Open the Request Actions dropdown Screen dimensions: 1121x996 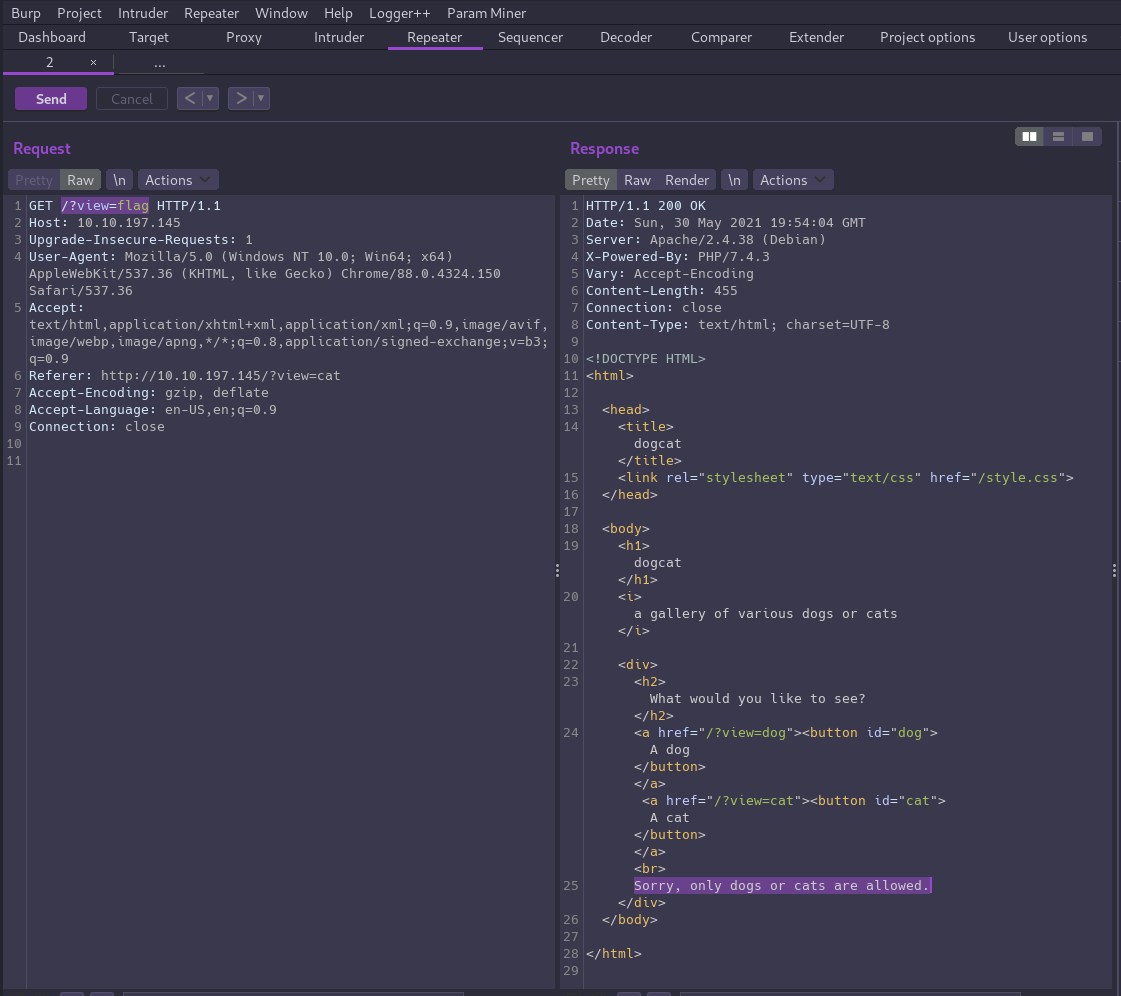tap(177, 180)
